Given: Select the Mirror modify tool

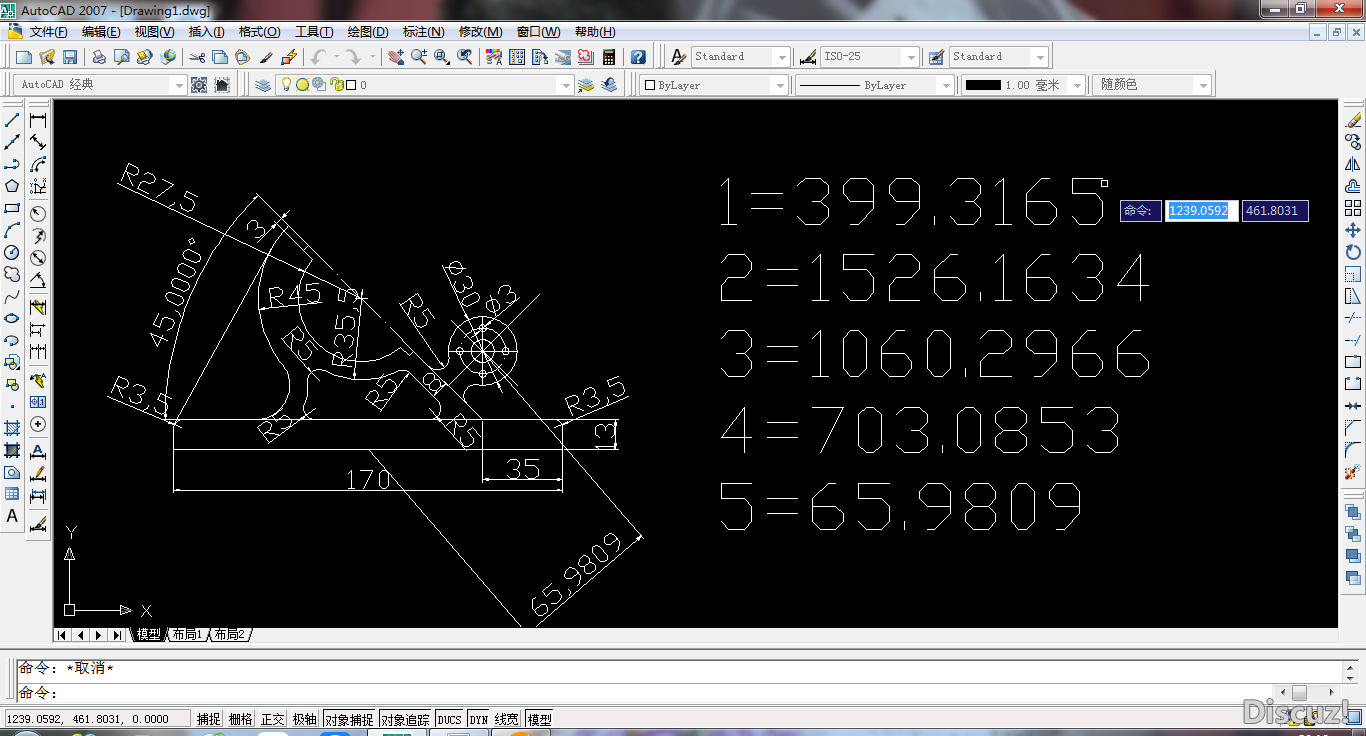Looking at the screenshot, I should (1353, 164).
